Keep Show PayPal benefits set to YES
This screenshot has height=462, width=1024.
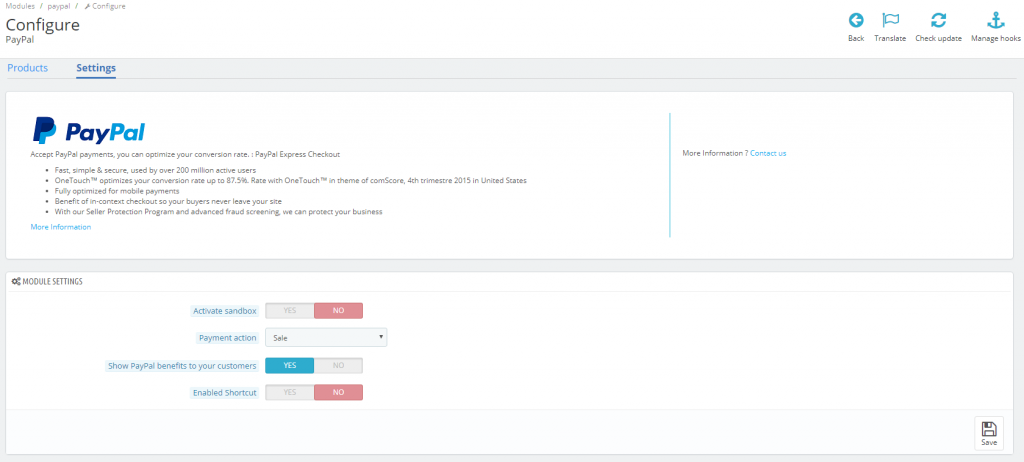click(x=290, y=366)
